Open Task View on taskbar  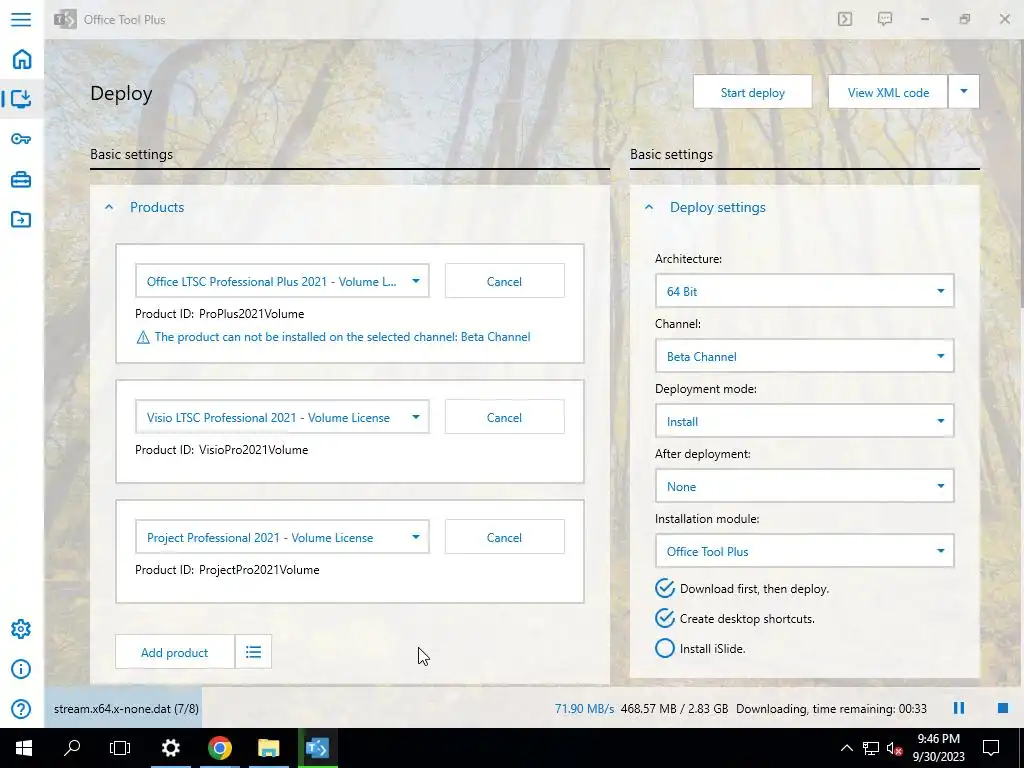(120, 748)
